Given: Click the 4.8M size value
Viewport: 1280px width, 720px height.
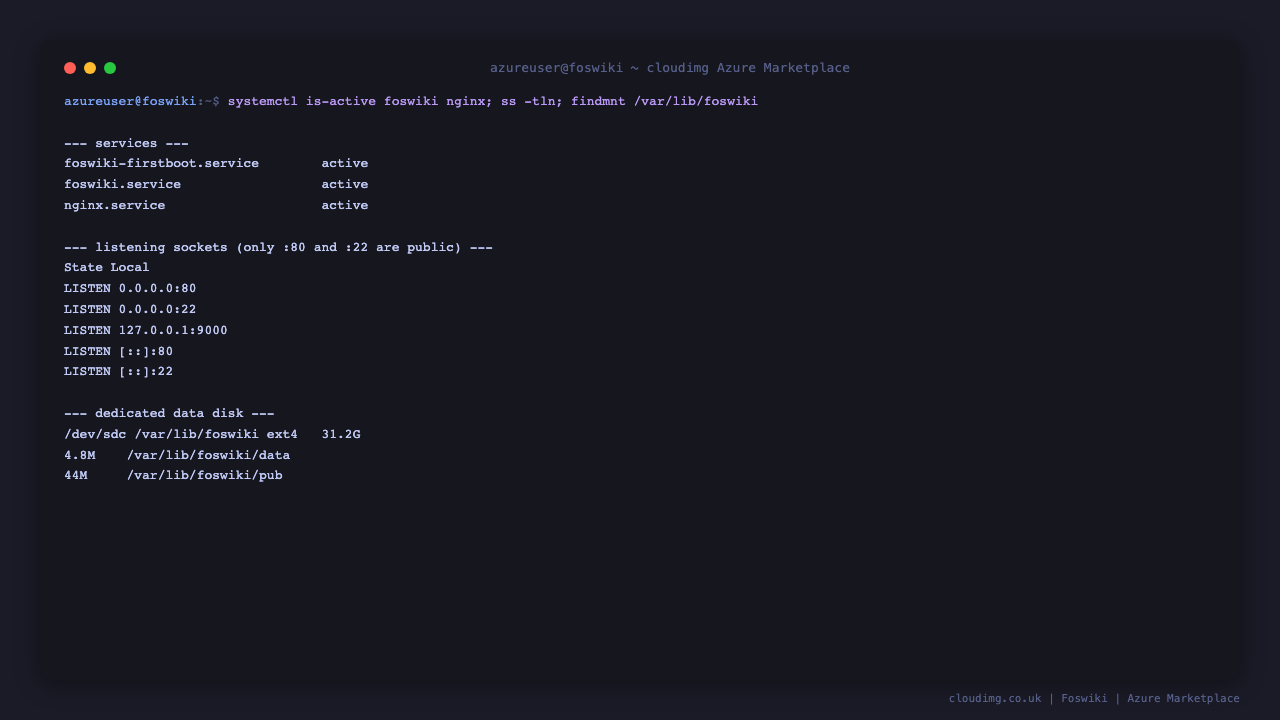Looking at the screenshot, I should pos(80,456).
